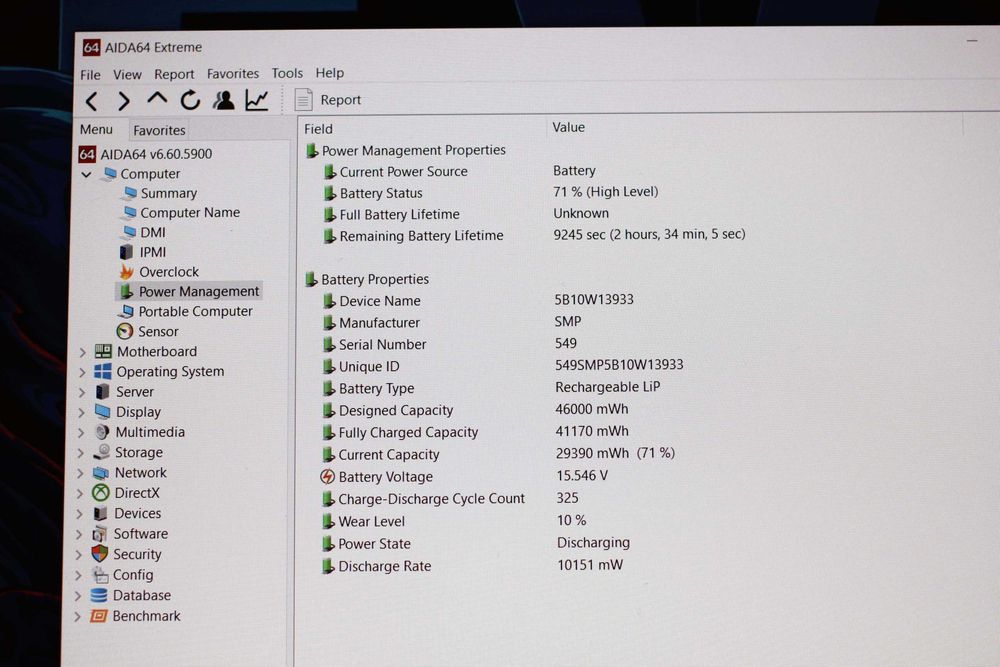Expand the Devices node chevron
Screen dimensions: 1000x667
tap(79, 514)
